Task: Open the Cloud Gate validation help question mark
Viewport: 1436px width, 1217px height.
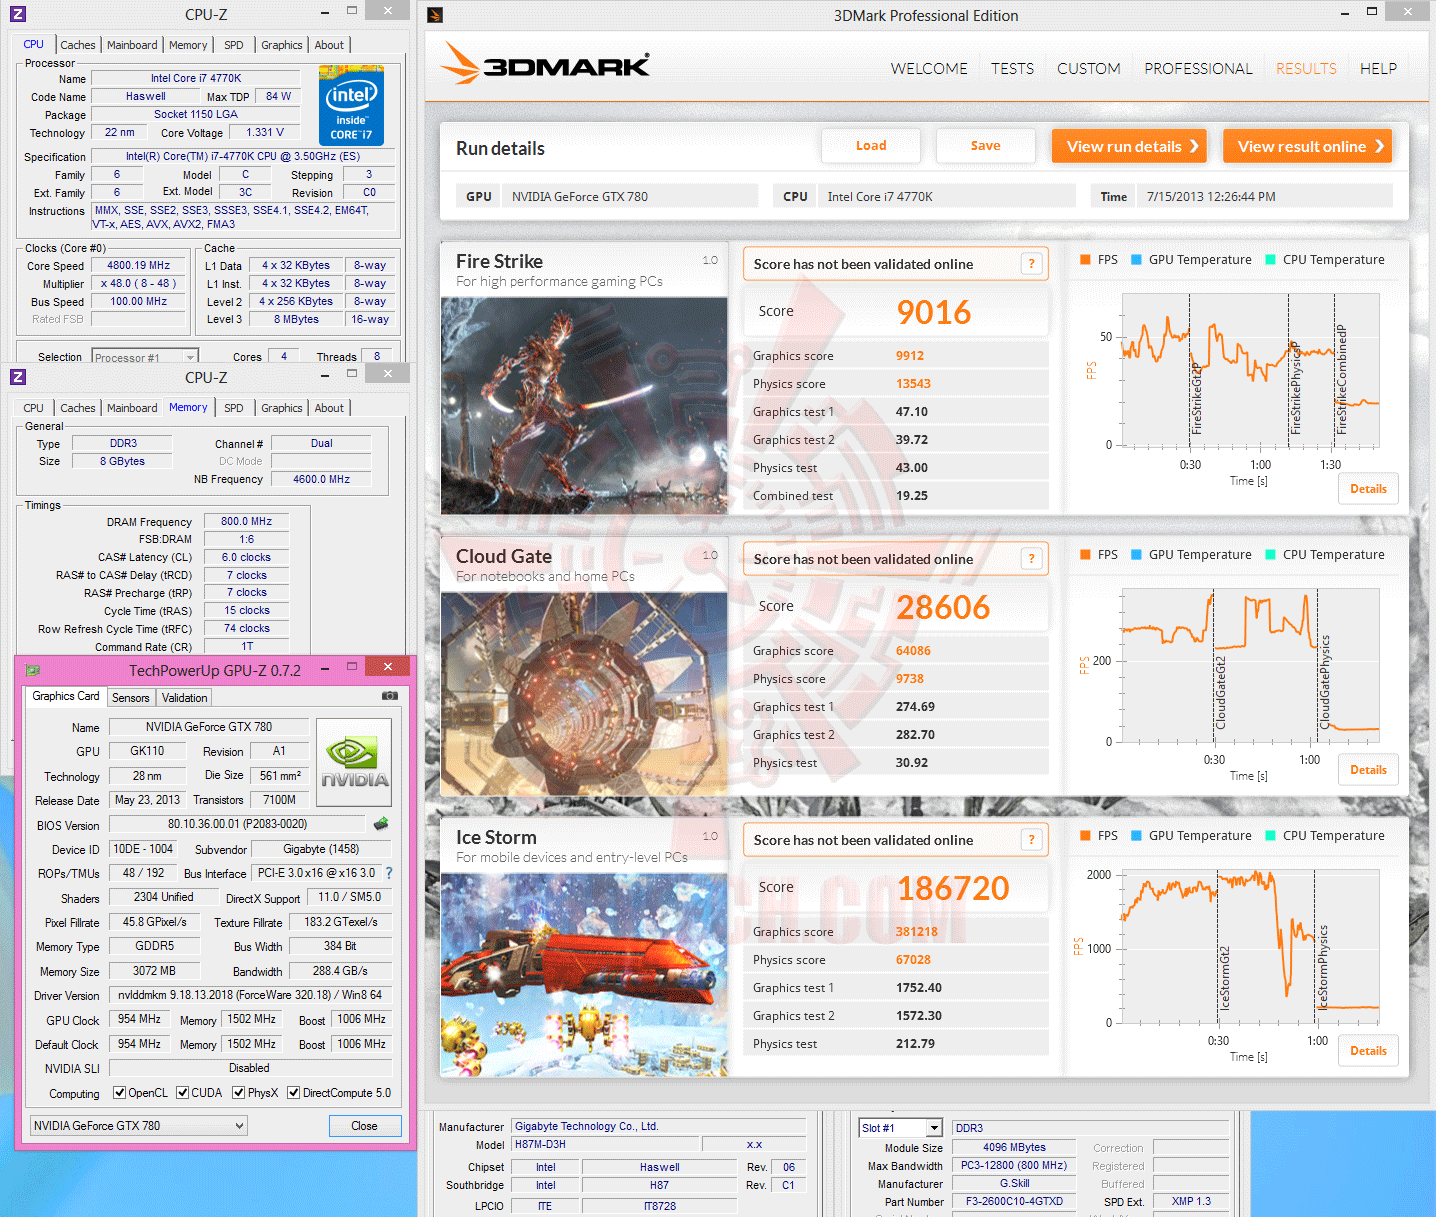Action: tap(1032, 559)
